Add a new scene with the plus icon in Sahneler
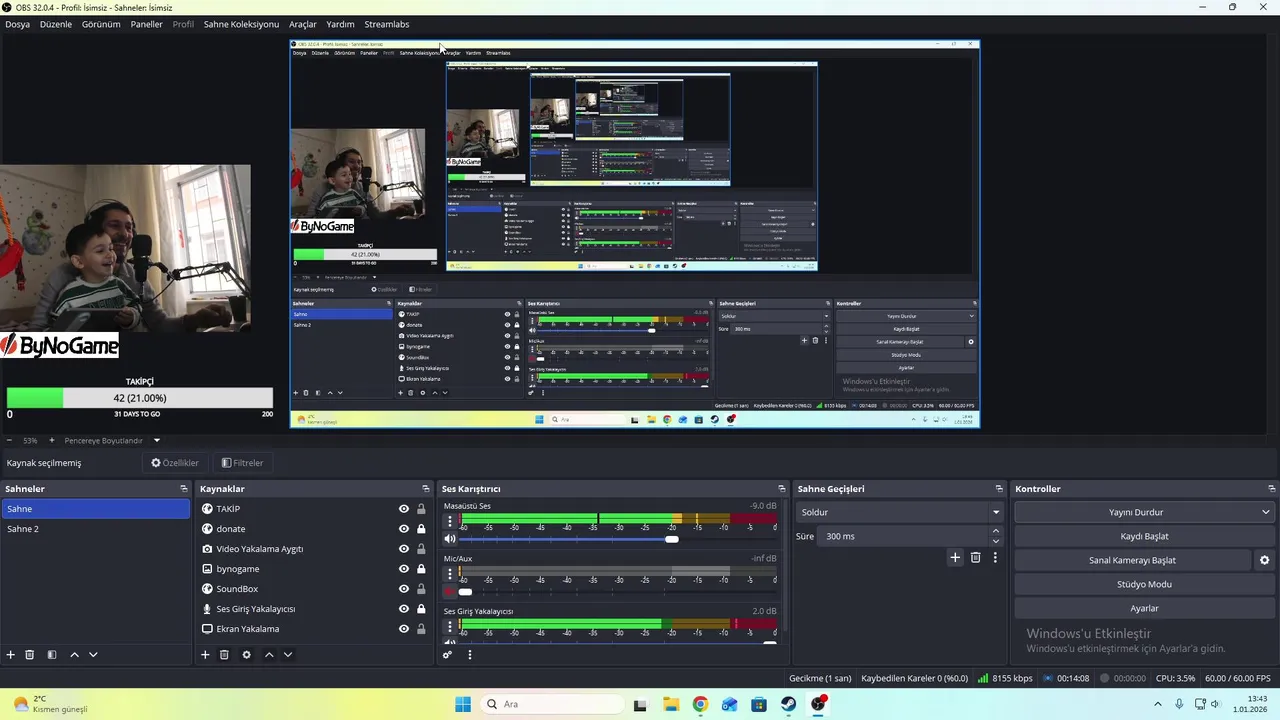 click(x=11, y=655)
